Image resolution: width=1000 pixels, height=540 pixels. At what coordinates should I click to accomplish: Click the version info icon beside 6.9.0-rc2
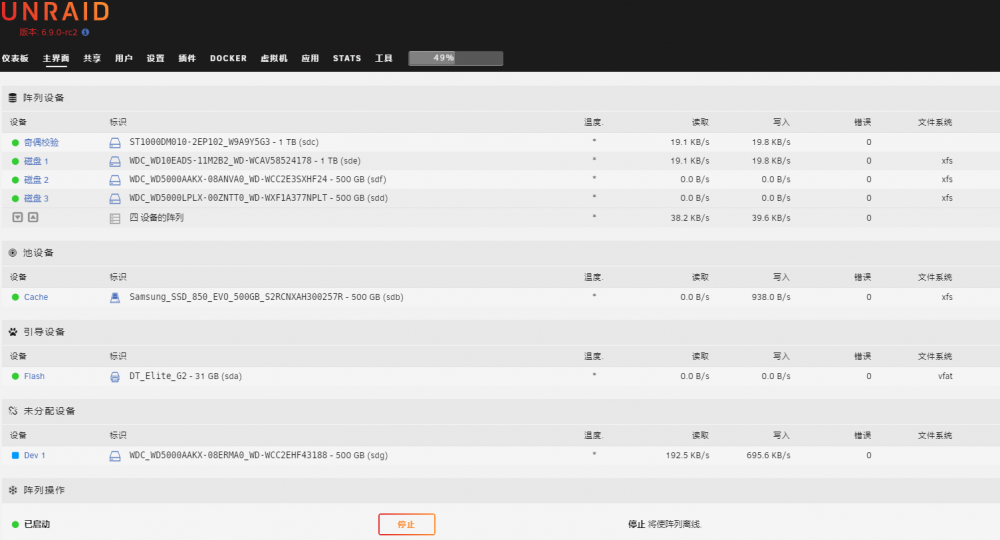click(85, 32)
